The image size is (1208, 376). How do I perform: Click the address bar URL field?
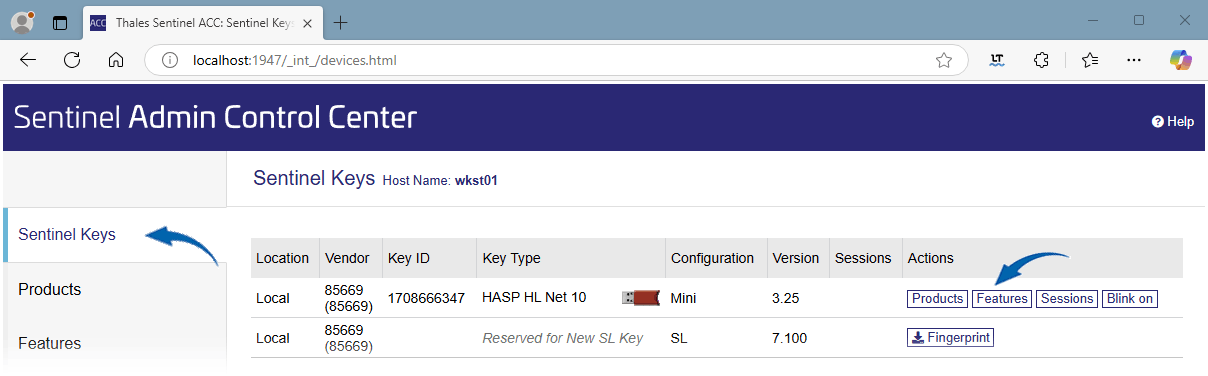(x=556, y=60)
